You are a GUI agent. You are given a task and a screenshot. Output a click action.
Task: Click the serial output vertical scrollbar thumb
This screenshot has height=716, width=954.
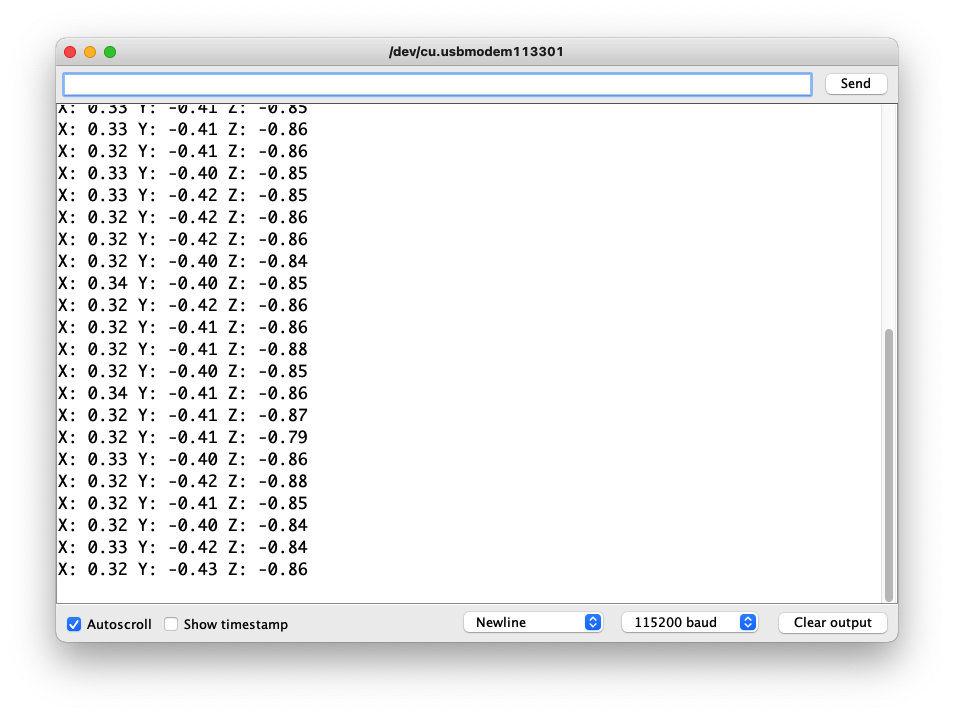[x=889, y=465]
